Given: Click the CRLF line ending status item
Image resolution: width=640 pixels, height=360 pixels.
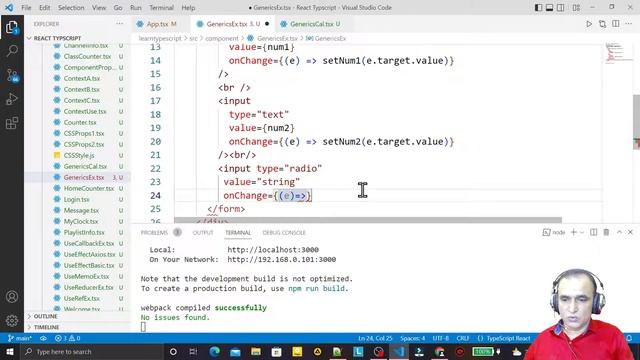Looking at the screenshot, I should pyautogui.click(x=462, y=338).
